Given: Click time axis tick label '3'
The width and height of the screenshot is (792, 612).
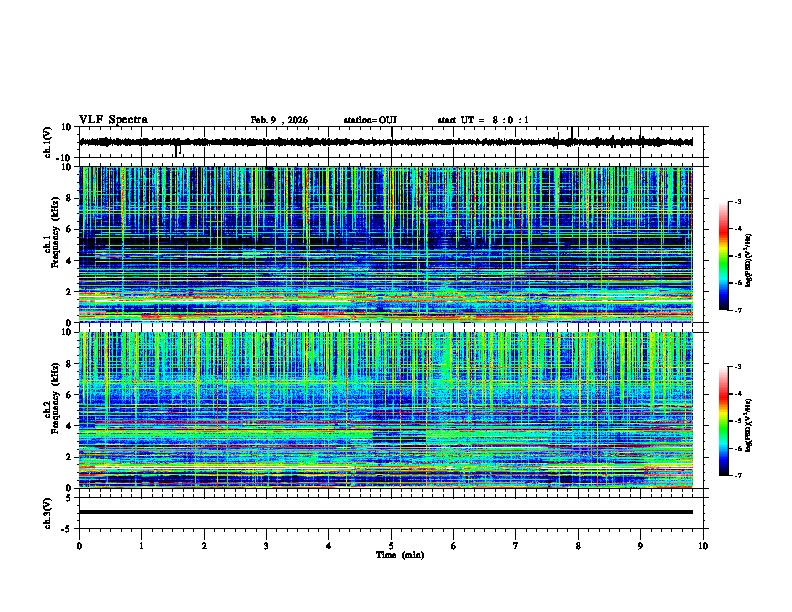Looking at the screenshot, I should coord(266,546).
